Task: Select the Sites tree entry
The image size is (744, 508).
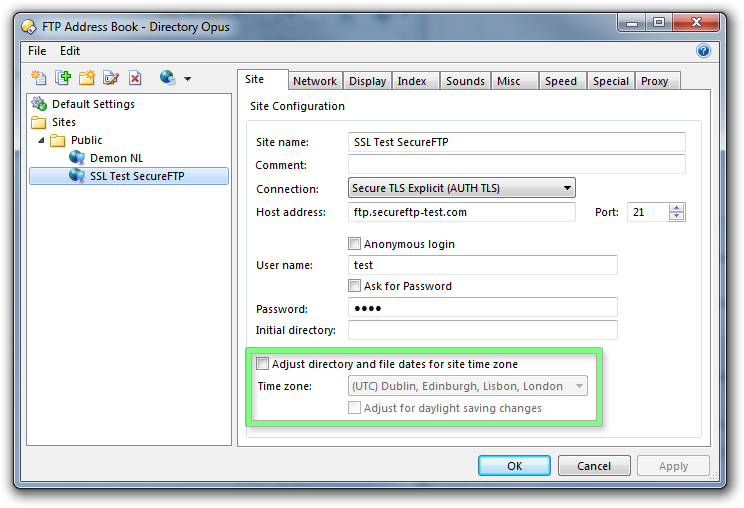Action: [x=64, y=122]
